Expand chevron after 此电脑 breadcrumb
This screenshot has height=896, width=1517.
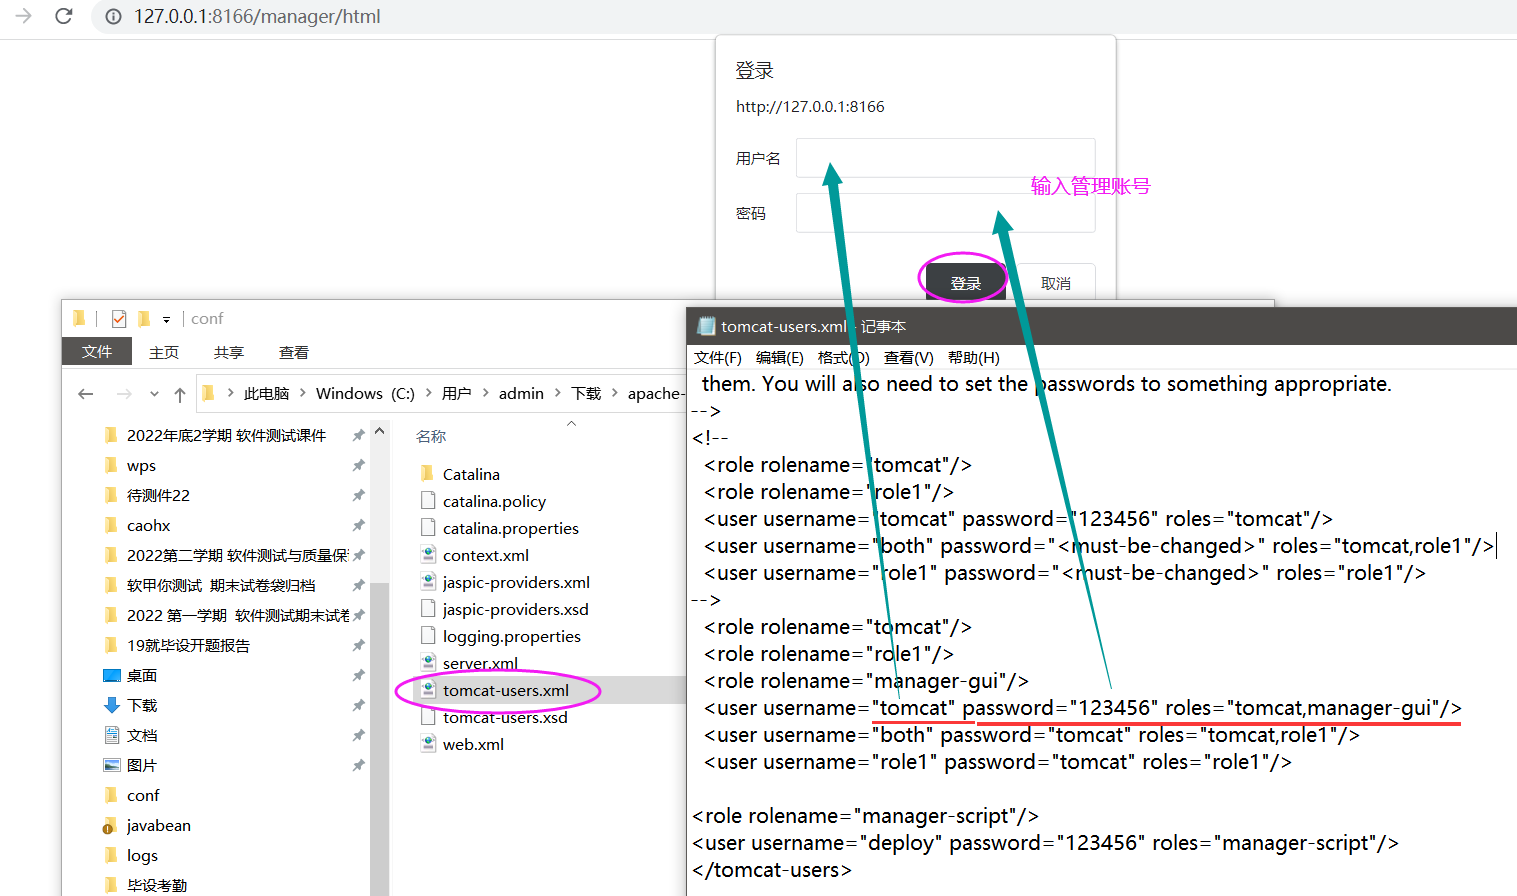[302, 393]
